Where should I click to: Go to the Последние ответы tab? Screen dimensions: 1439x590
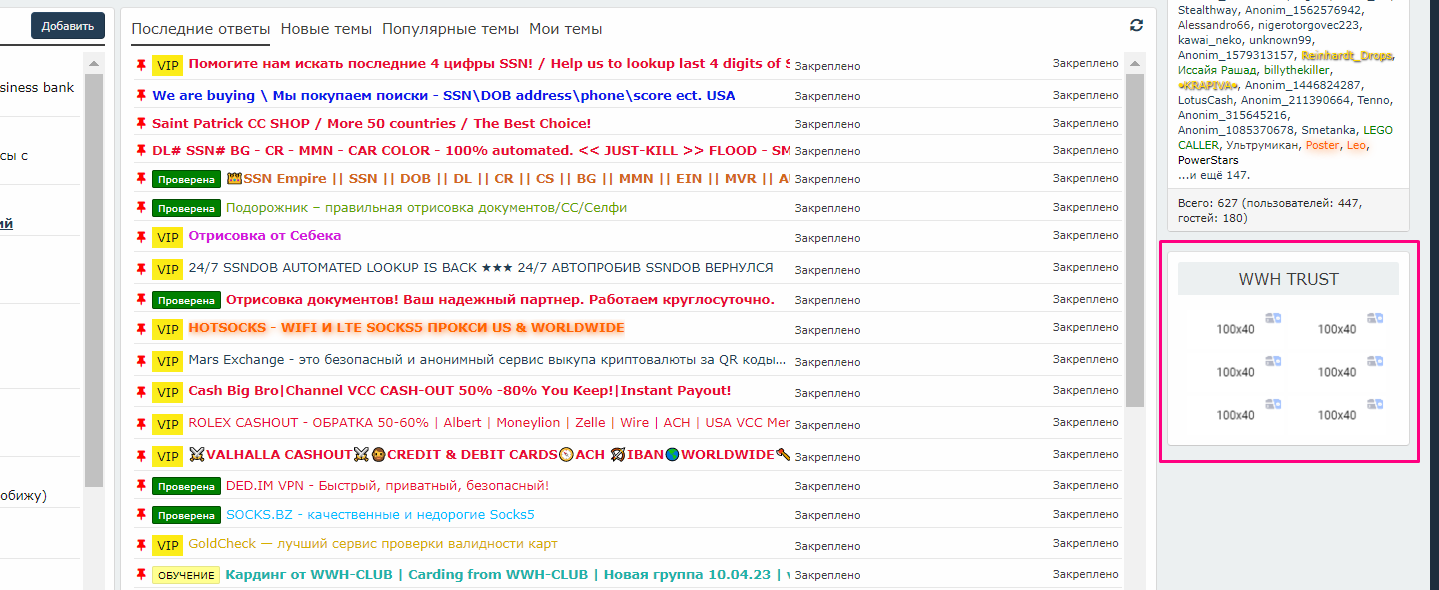coord(200,29)
